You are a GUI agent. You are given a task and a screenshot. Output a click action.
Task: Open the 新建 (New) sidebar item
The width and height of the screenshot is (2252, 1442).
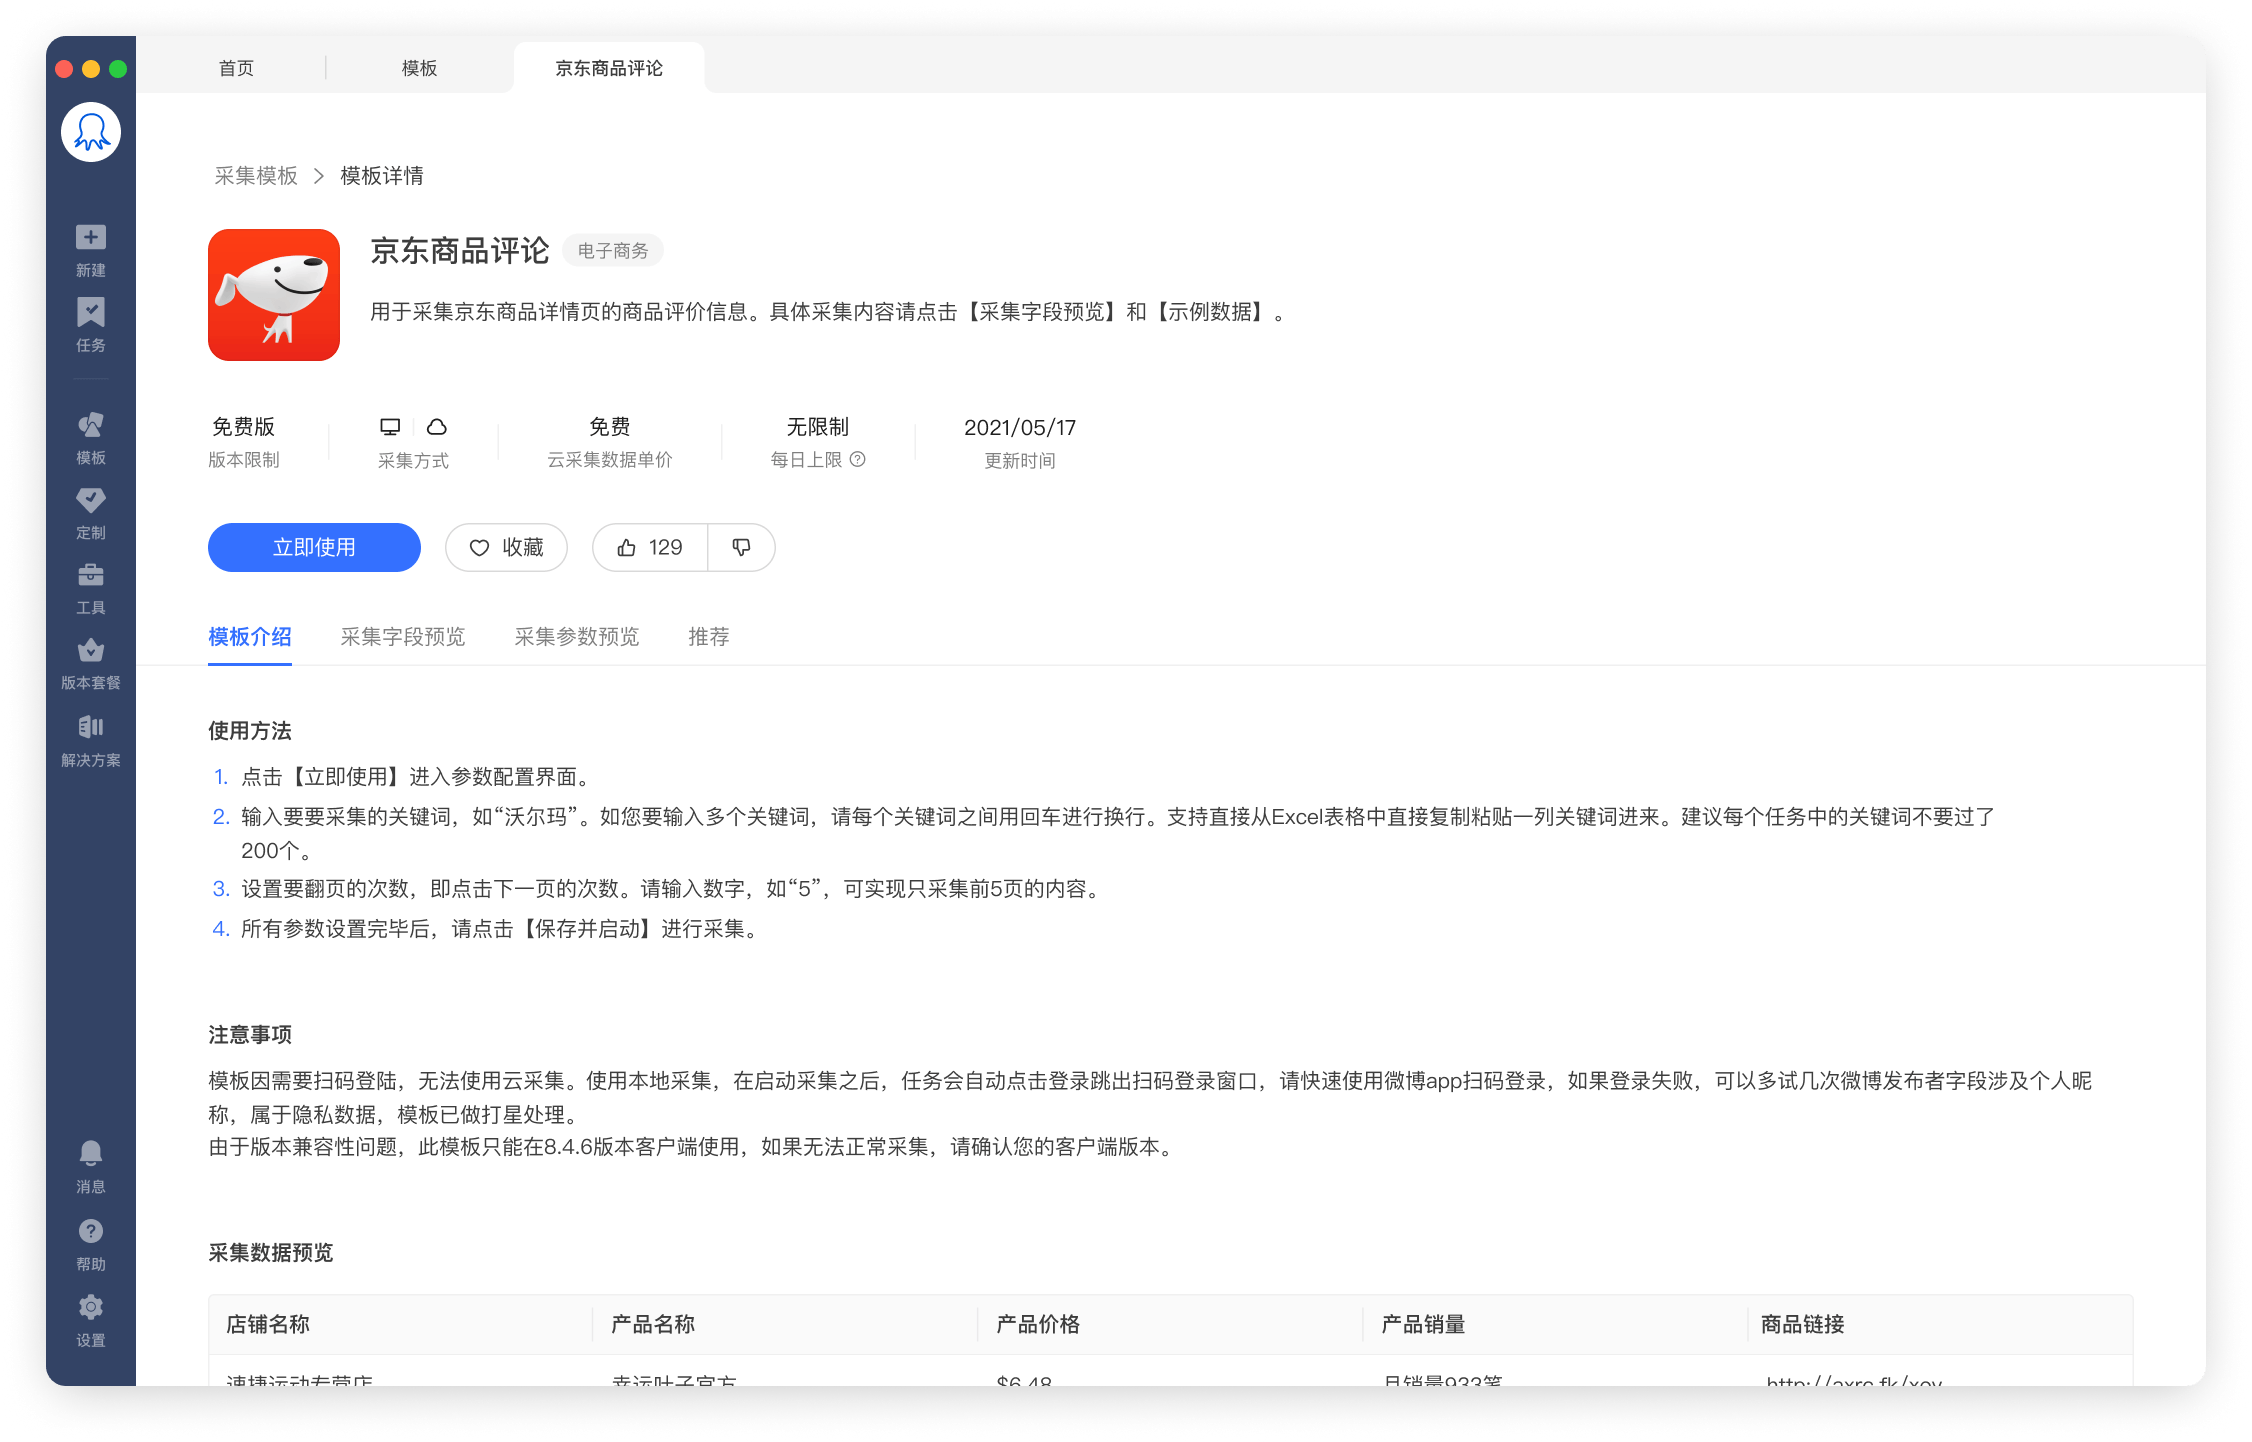tap(91, 251)
